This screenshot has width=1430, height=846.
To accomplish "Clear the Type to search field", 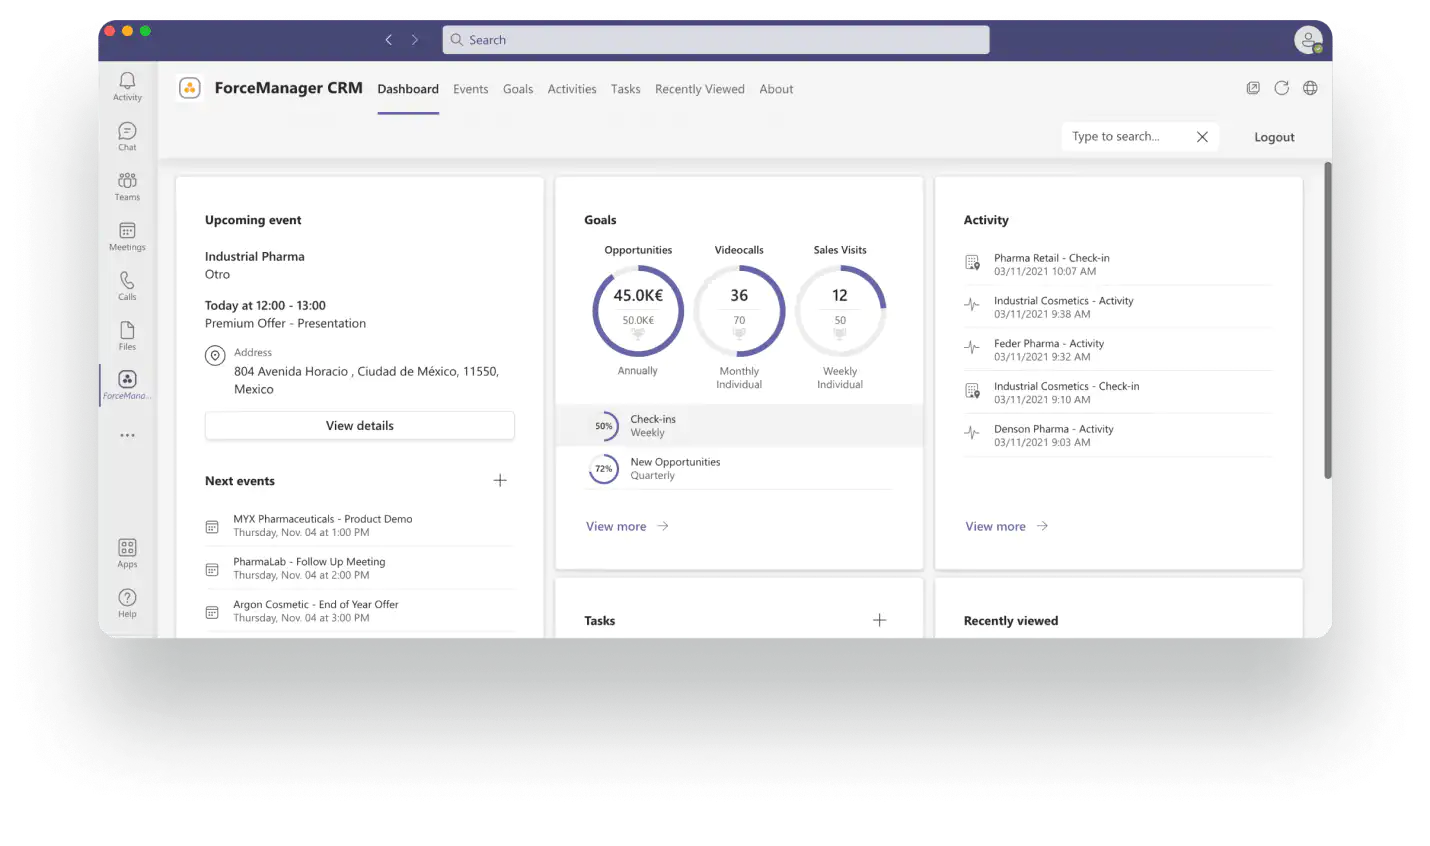I will pos(1202,137).
